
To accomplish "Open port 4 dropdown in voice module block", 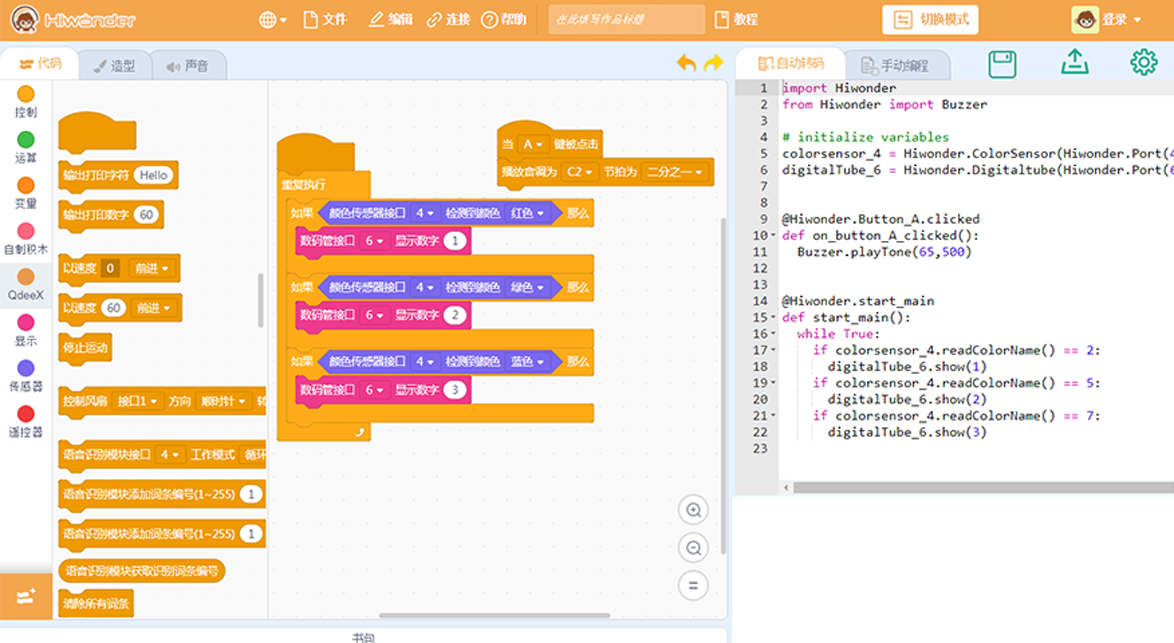I will (170, 454).
